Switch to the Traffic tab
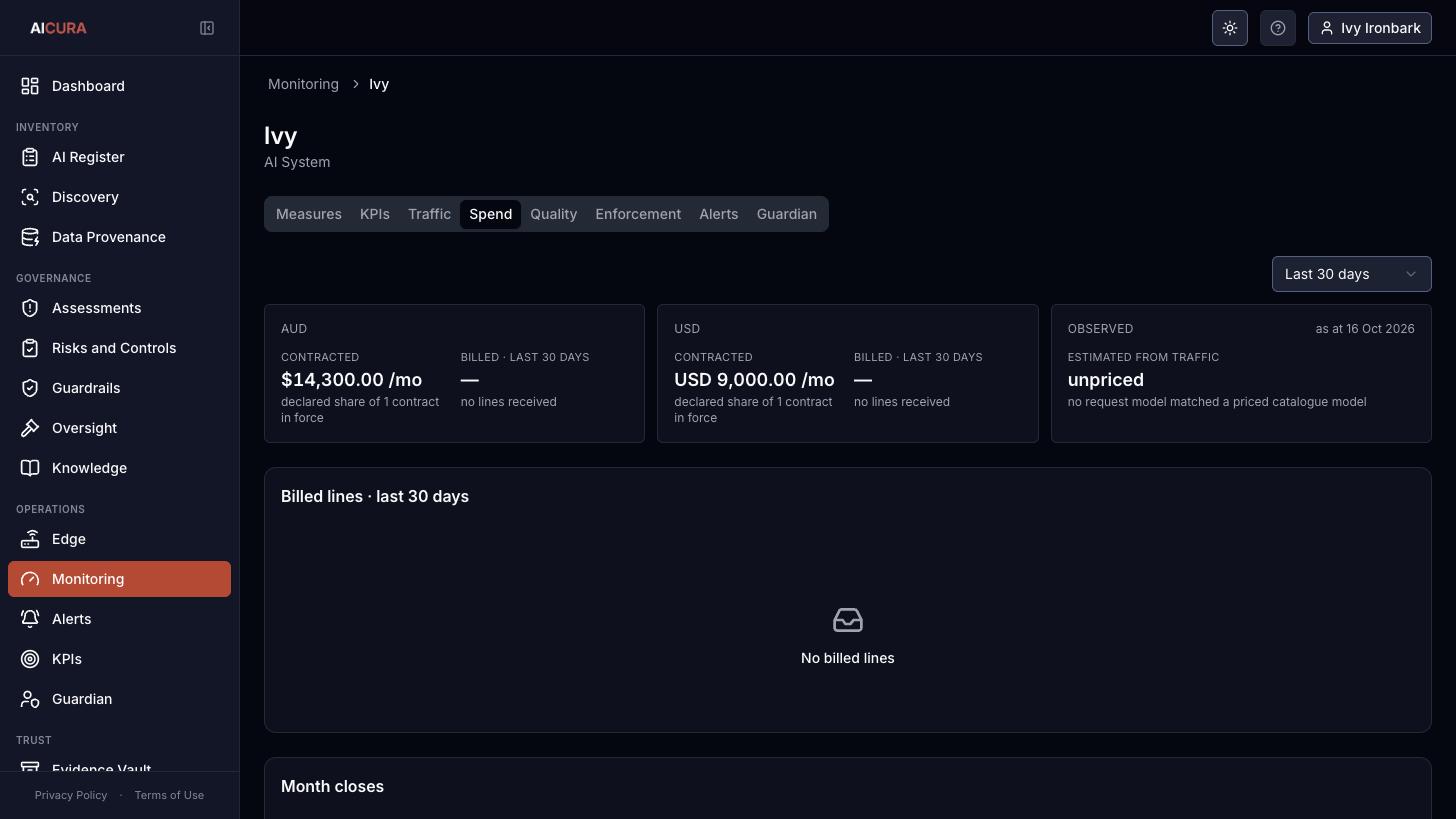This screenshot has width=1456, height=819. point(429,214)
